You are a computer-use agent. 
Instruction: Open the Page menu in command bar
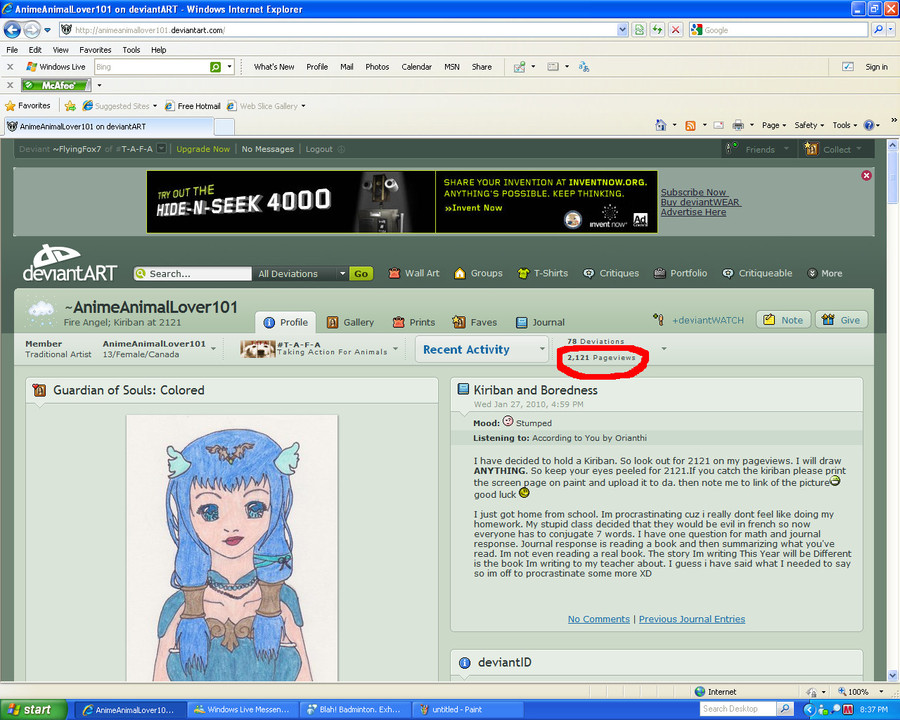[773, 125]
